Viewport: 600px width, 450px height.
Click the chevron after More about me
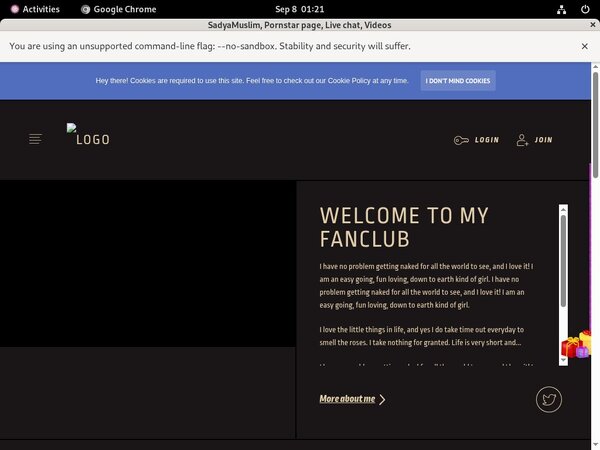(x=382, y=399)
